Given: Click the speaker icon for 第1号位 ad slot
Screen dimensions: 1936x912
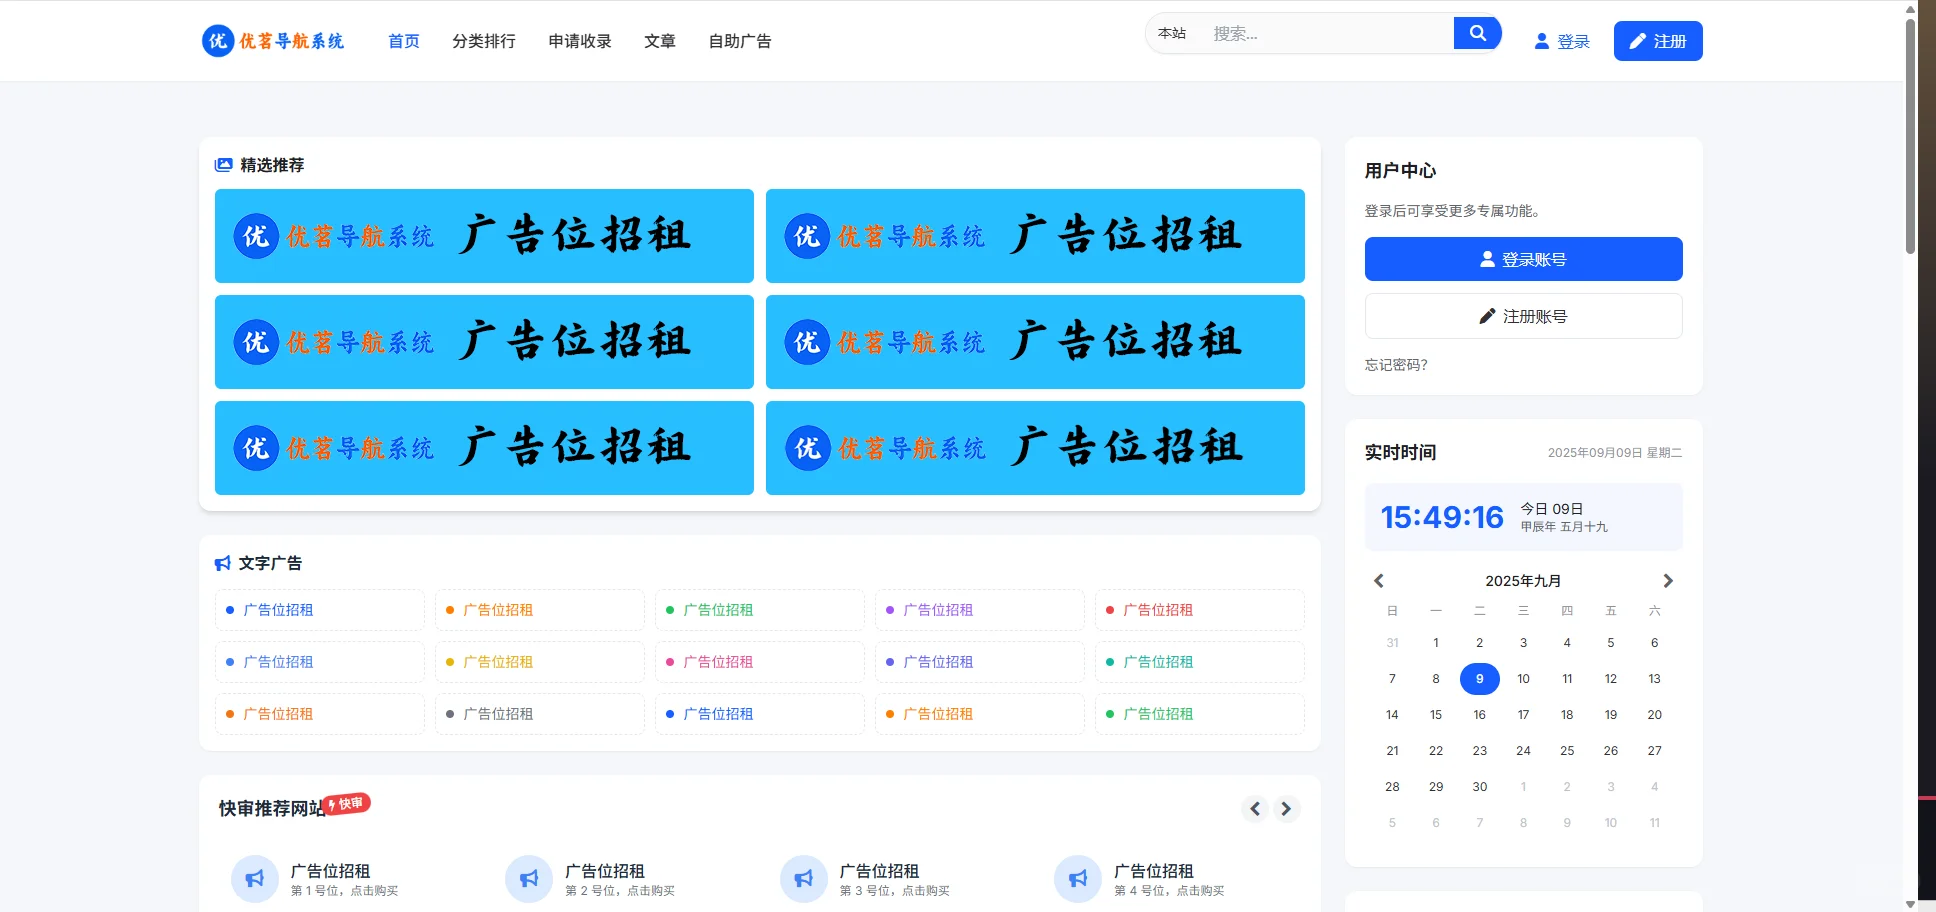Looking at the screenshot, I should point(254,878).
